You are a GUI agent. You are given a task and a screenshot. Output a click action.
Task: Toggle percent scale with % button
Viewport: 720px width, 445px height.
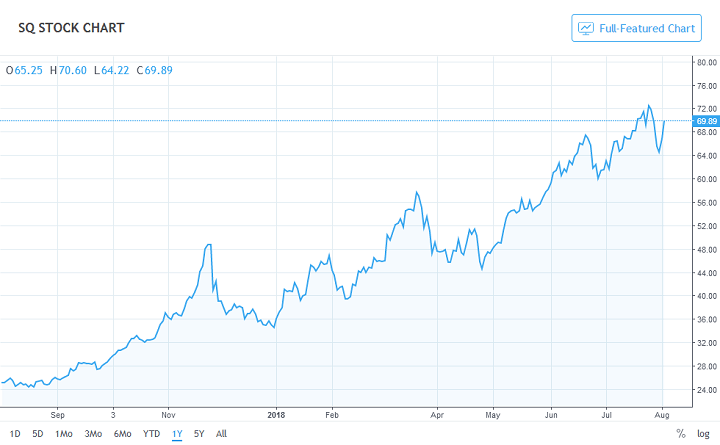point(681,434)
